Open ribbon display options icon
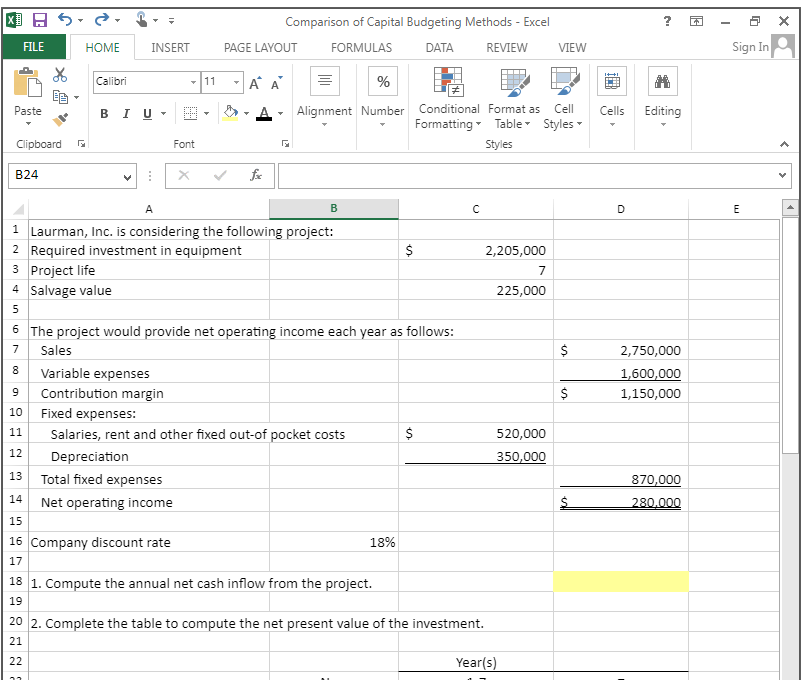Image resolution: width=809 pixels, height=688 pixels. (696, 21)
